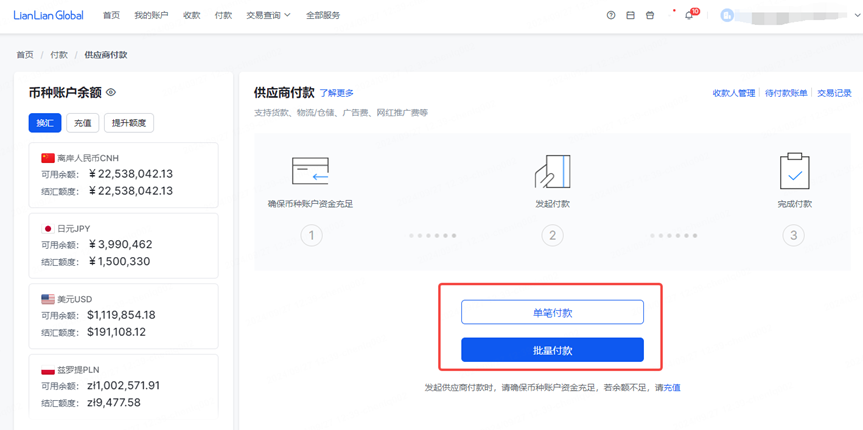Select the 兹罗提PLN account label
The width and height of the screenshot is (863, 430).
(78, 369)
